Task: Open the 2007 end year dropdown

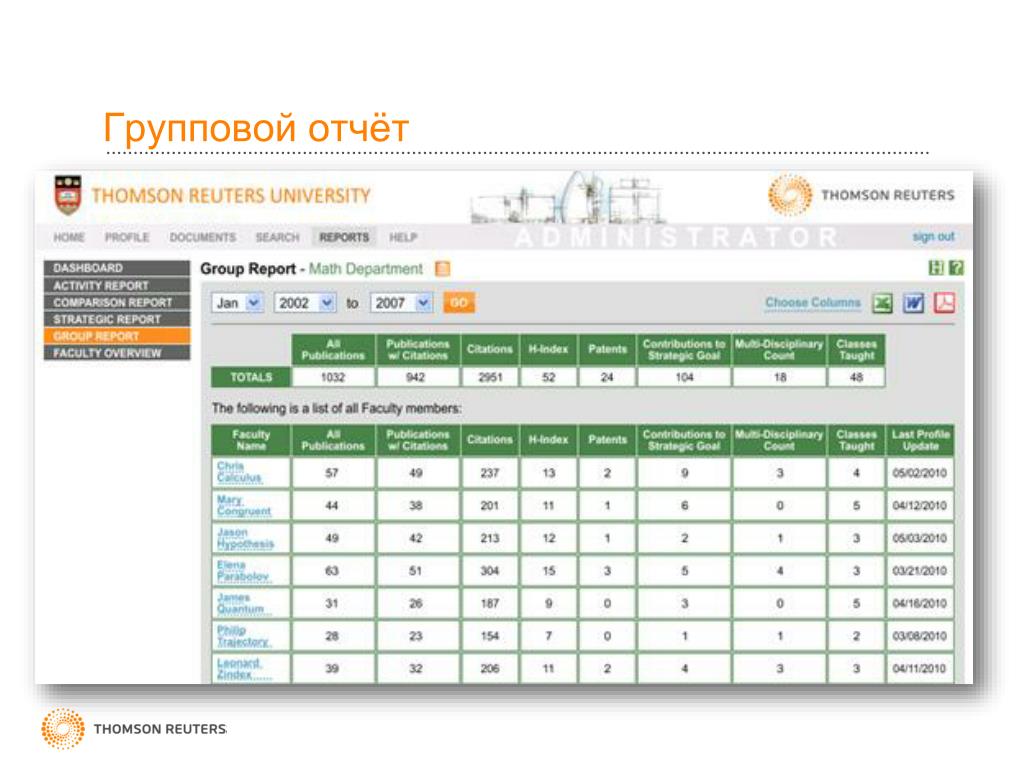Action: [401, 303]
